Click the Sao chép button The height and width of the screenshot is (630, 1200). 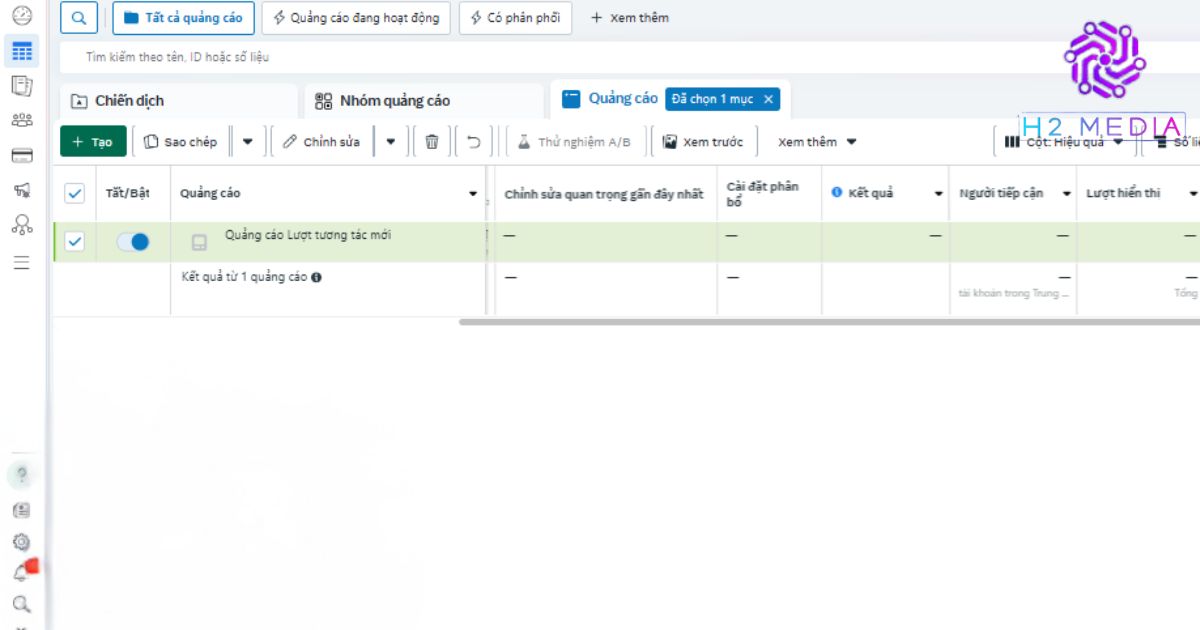(x=181, y=142)
